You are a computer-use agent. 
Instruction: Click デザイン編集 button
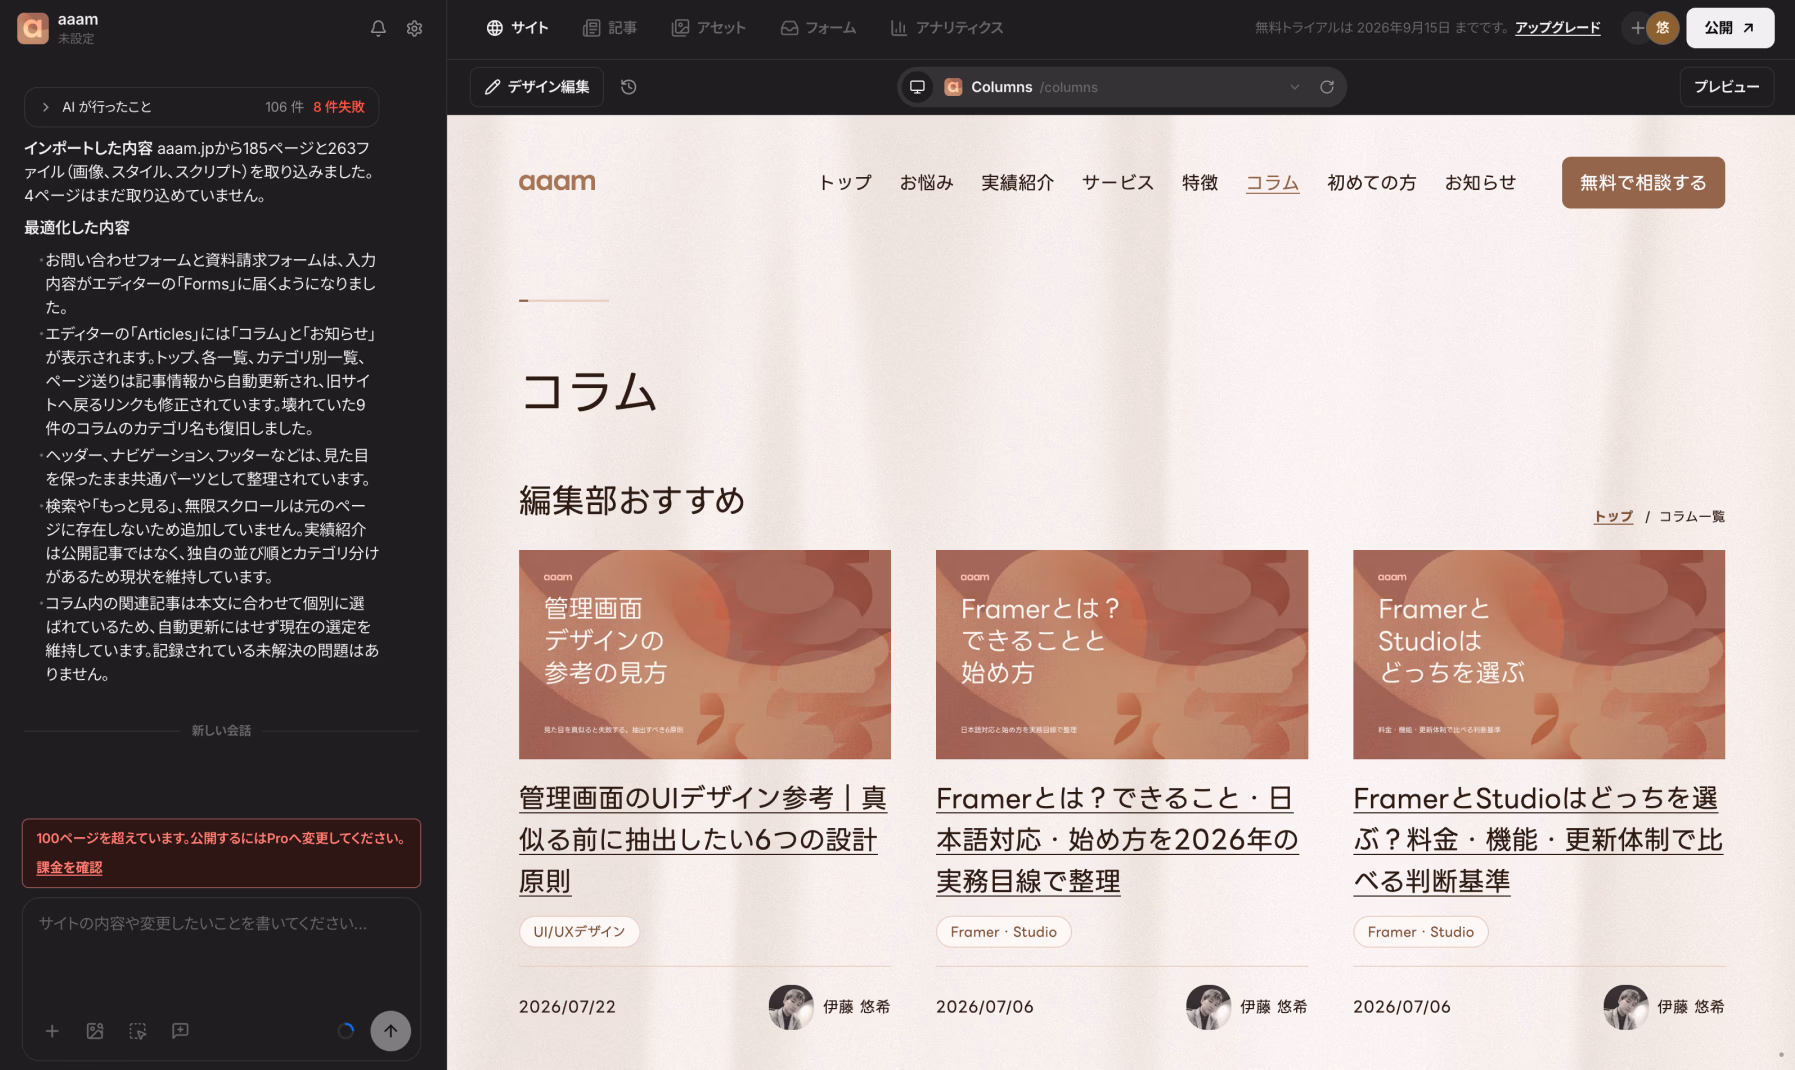537,87
